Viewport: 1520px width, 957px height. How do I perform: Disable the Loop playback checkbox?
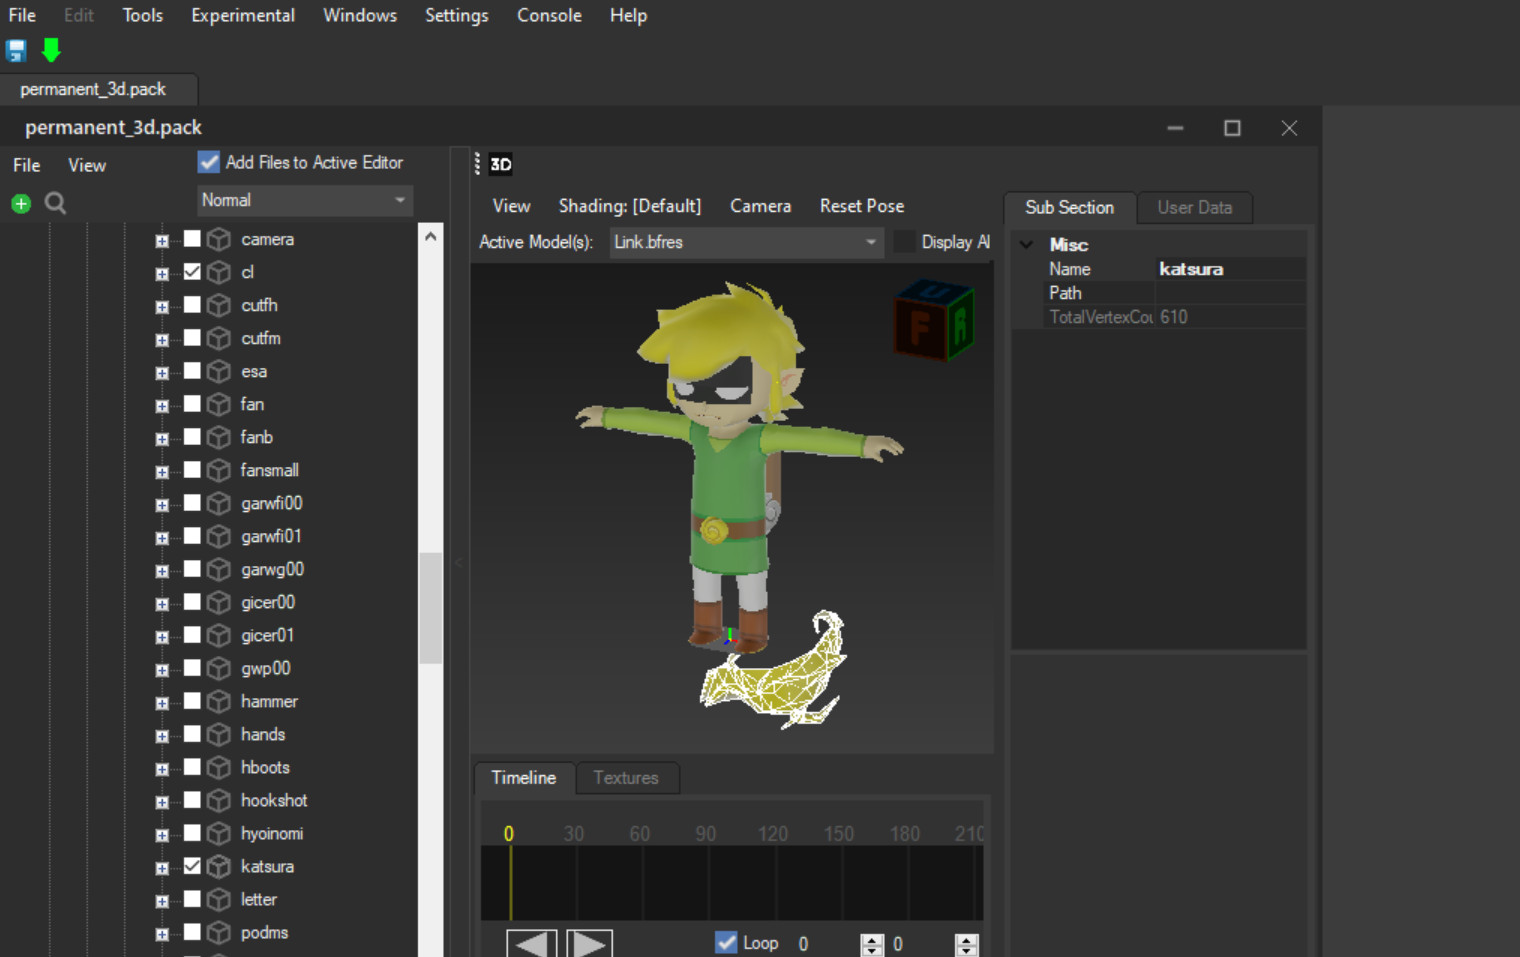(x=725, y=942)
